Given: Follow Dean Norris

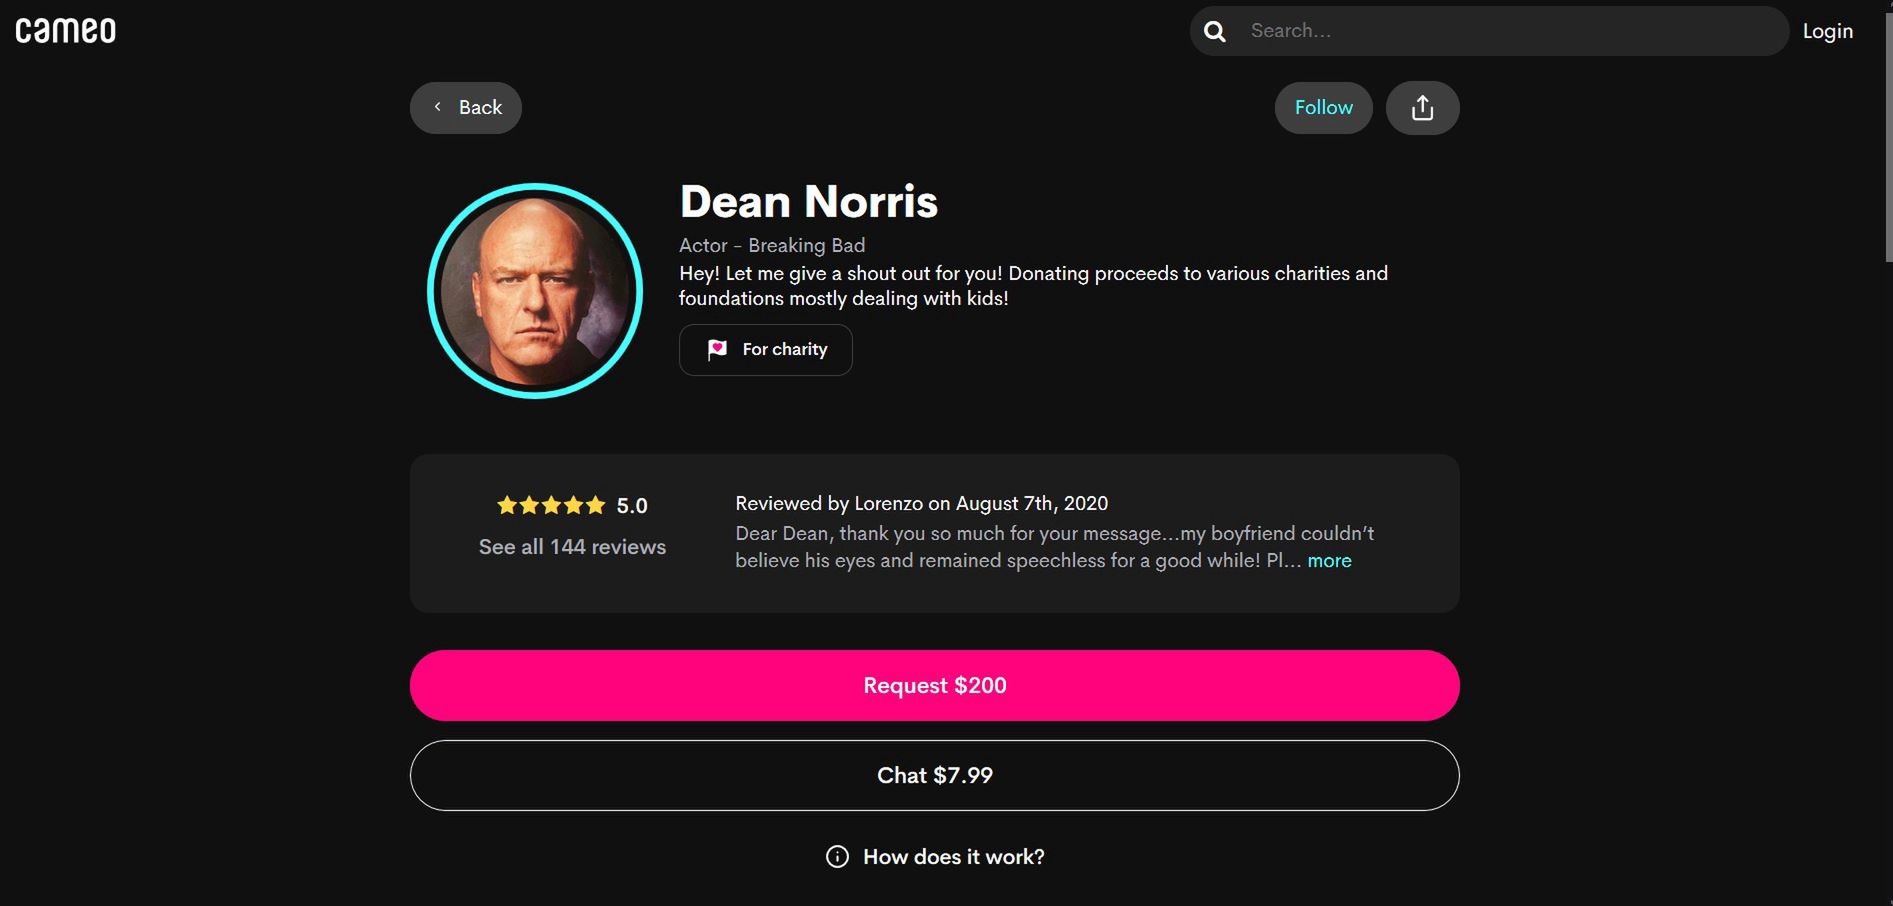Looking at the screenshot, I should point(1323,108).
